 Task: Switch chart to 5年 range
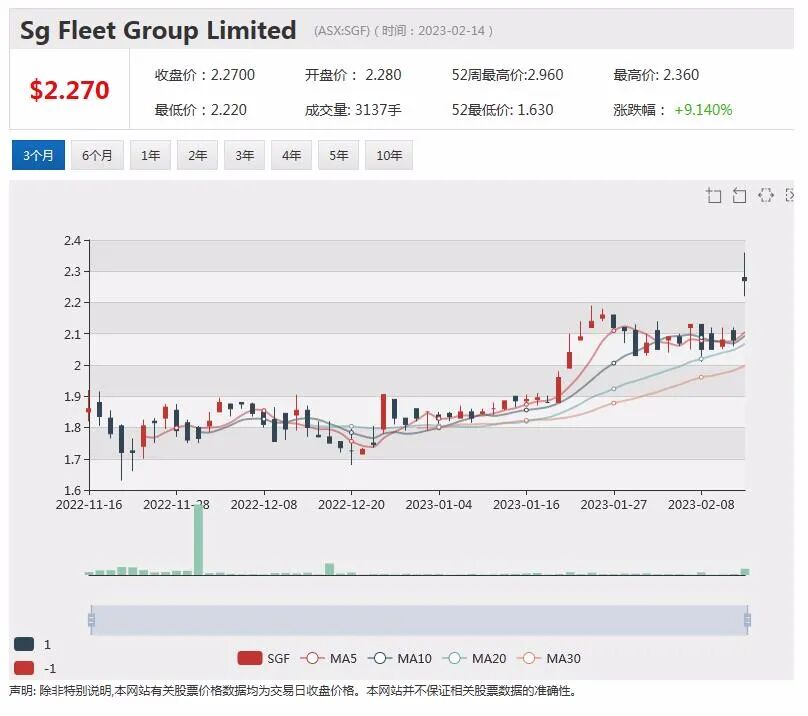(x=339, y=155)
